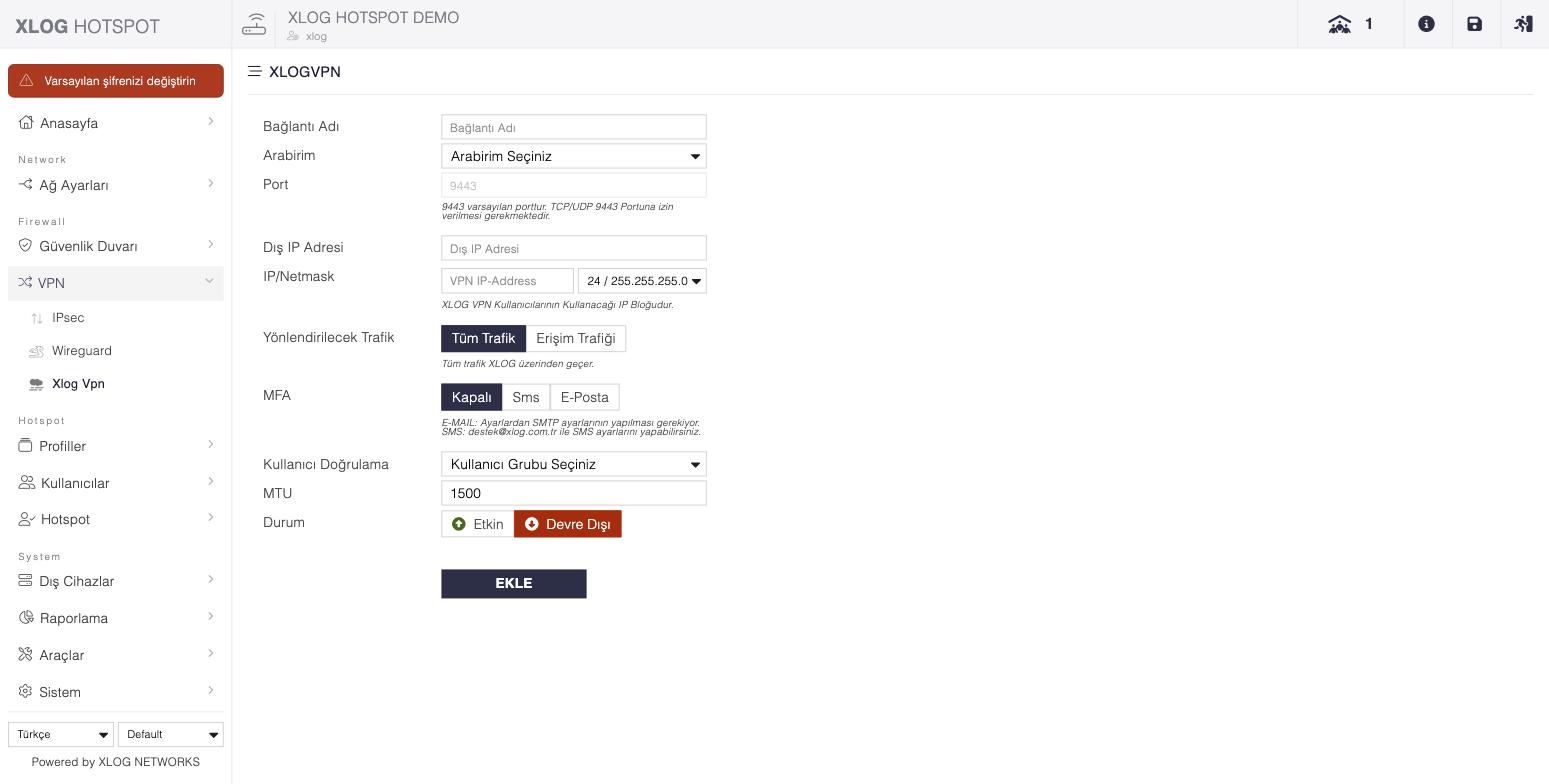1549x784 pixels.
Task: Toggle the hamburger menu icon beside XLOGVPN
Action: click(x=255, y=72)
